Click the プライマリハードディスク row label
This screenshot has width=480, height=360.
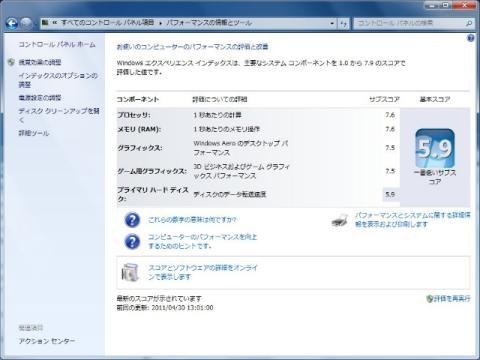[x=153, y=194]
